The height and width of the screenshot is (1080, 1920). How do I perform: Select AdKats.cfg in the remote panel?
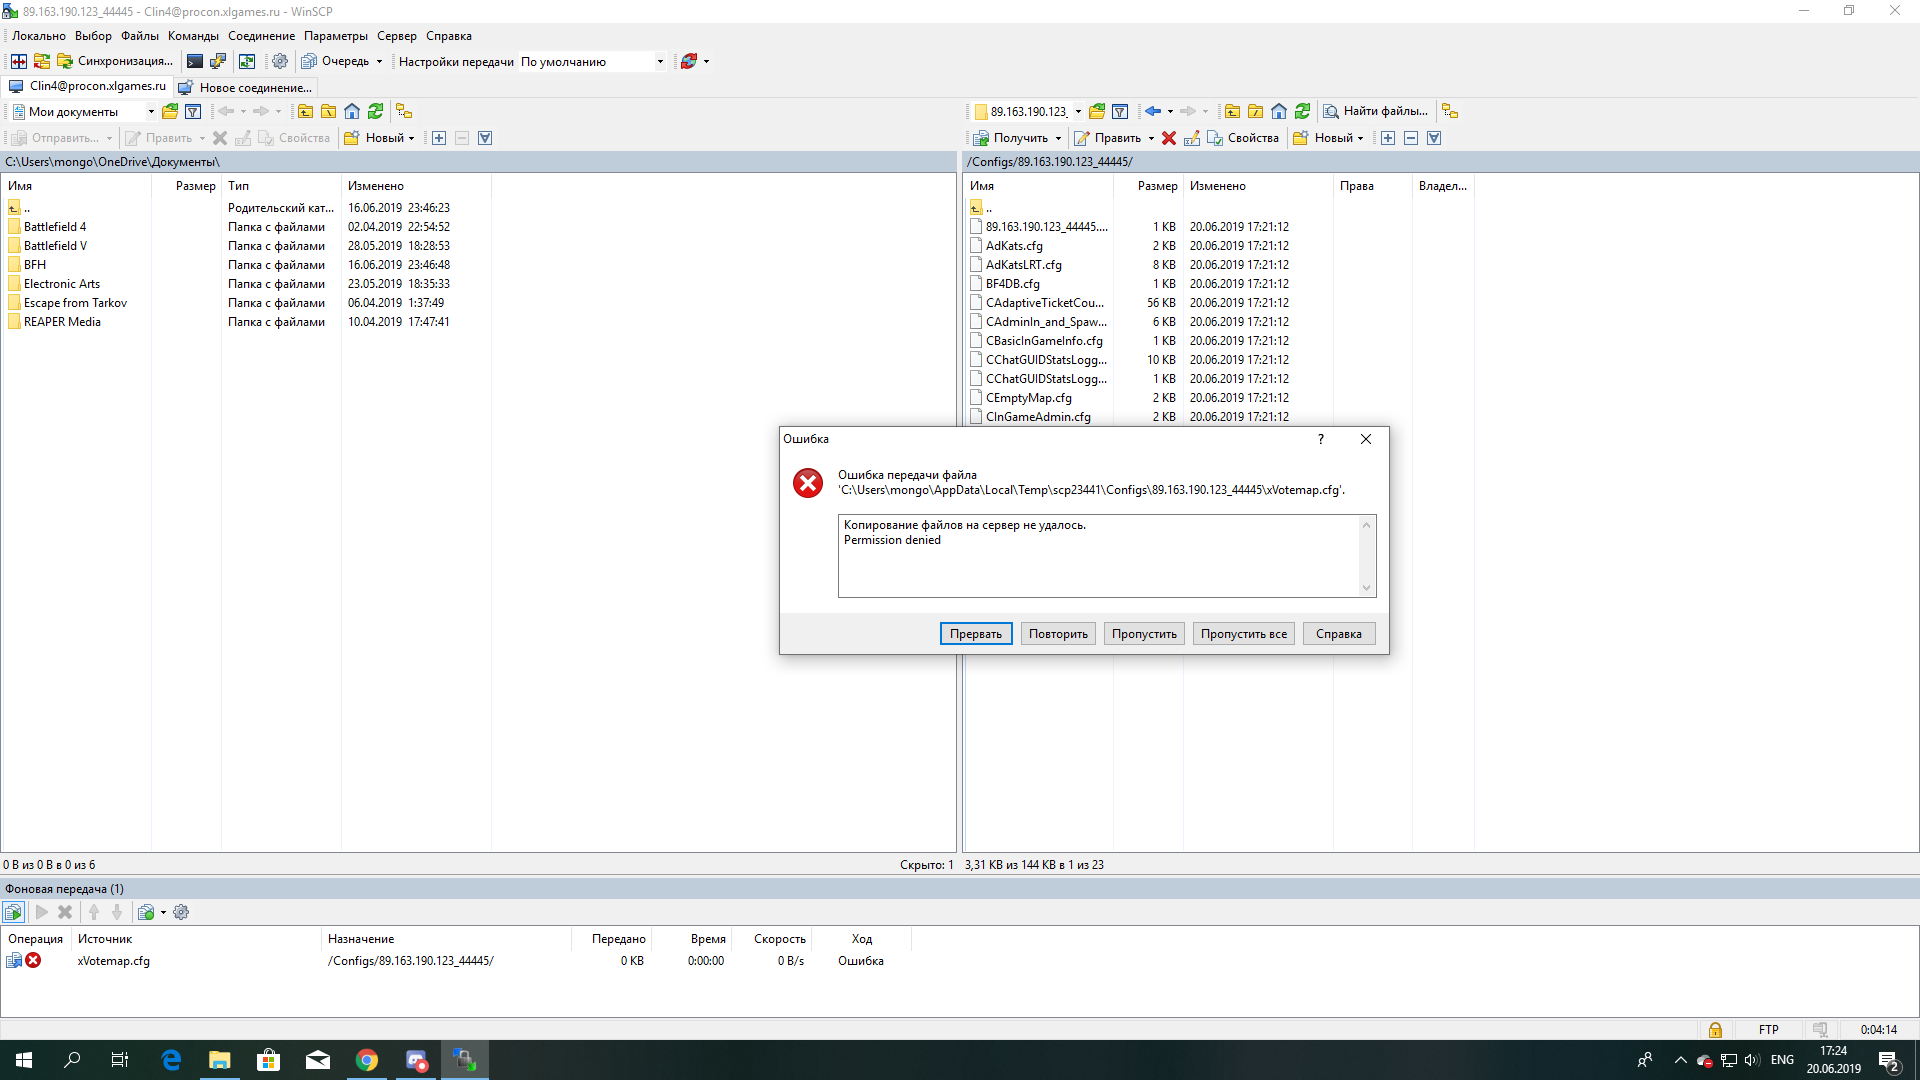point(1014,246)
